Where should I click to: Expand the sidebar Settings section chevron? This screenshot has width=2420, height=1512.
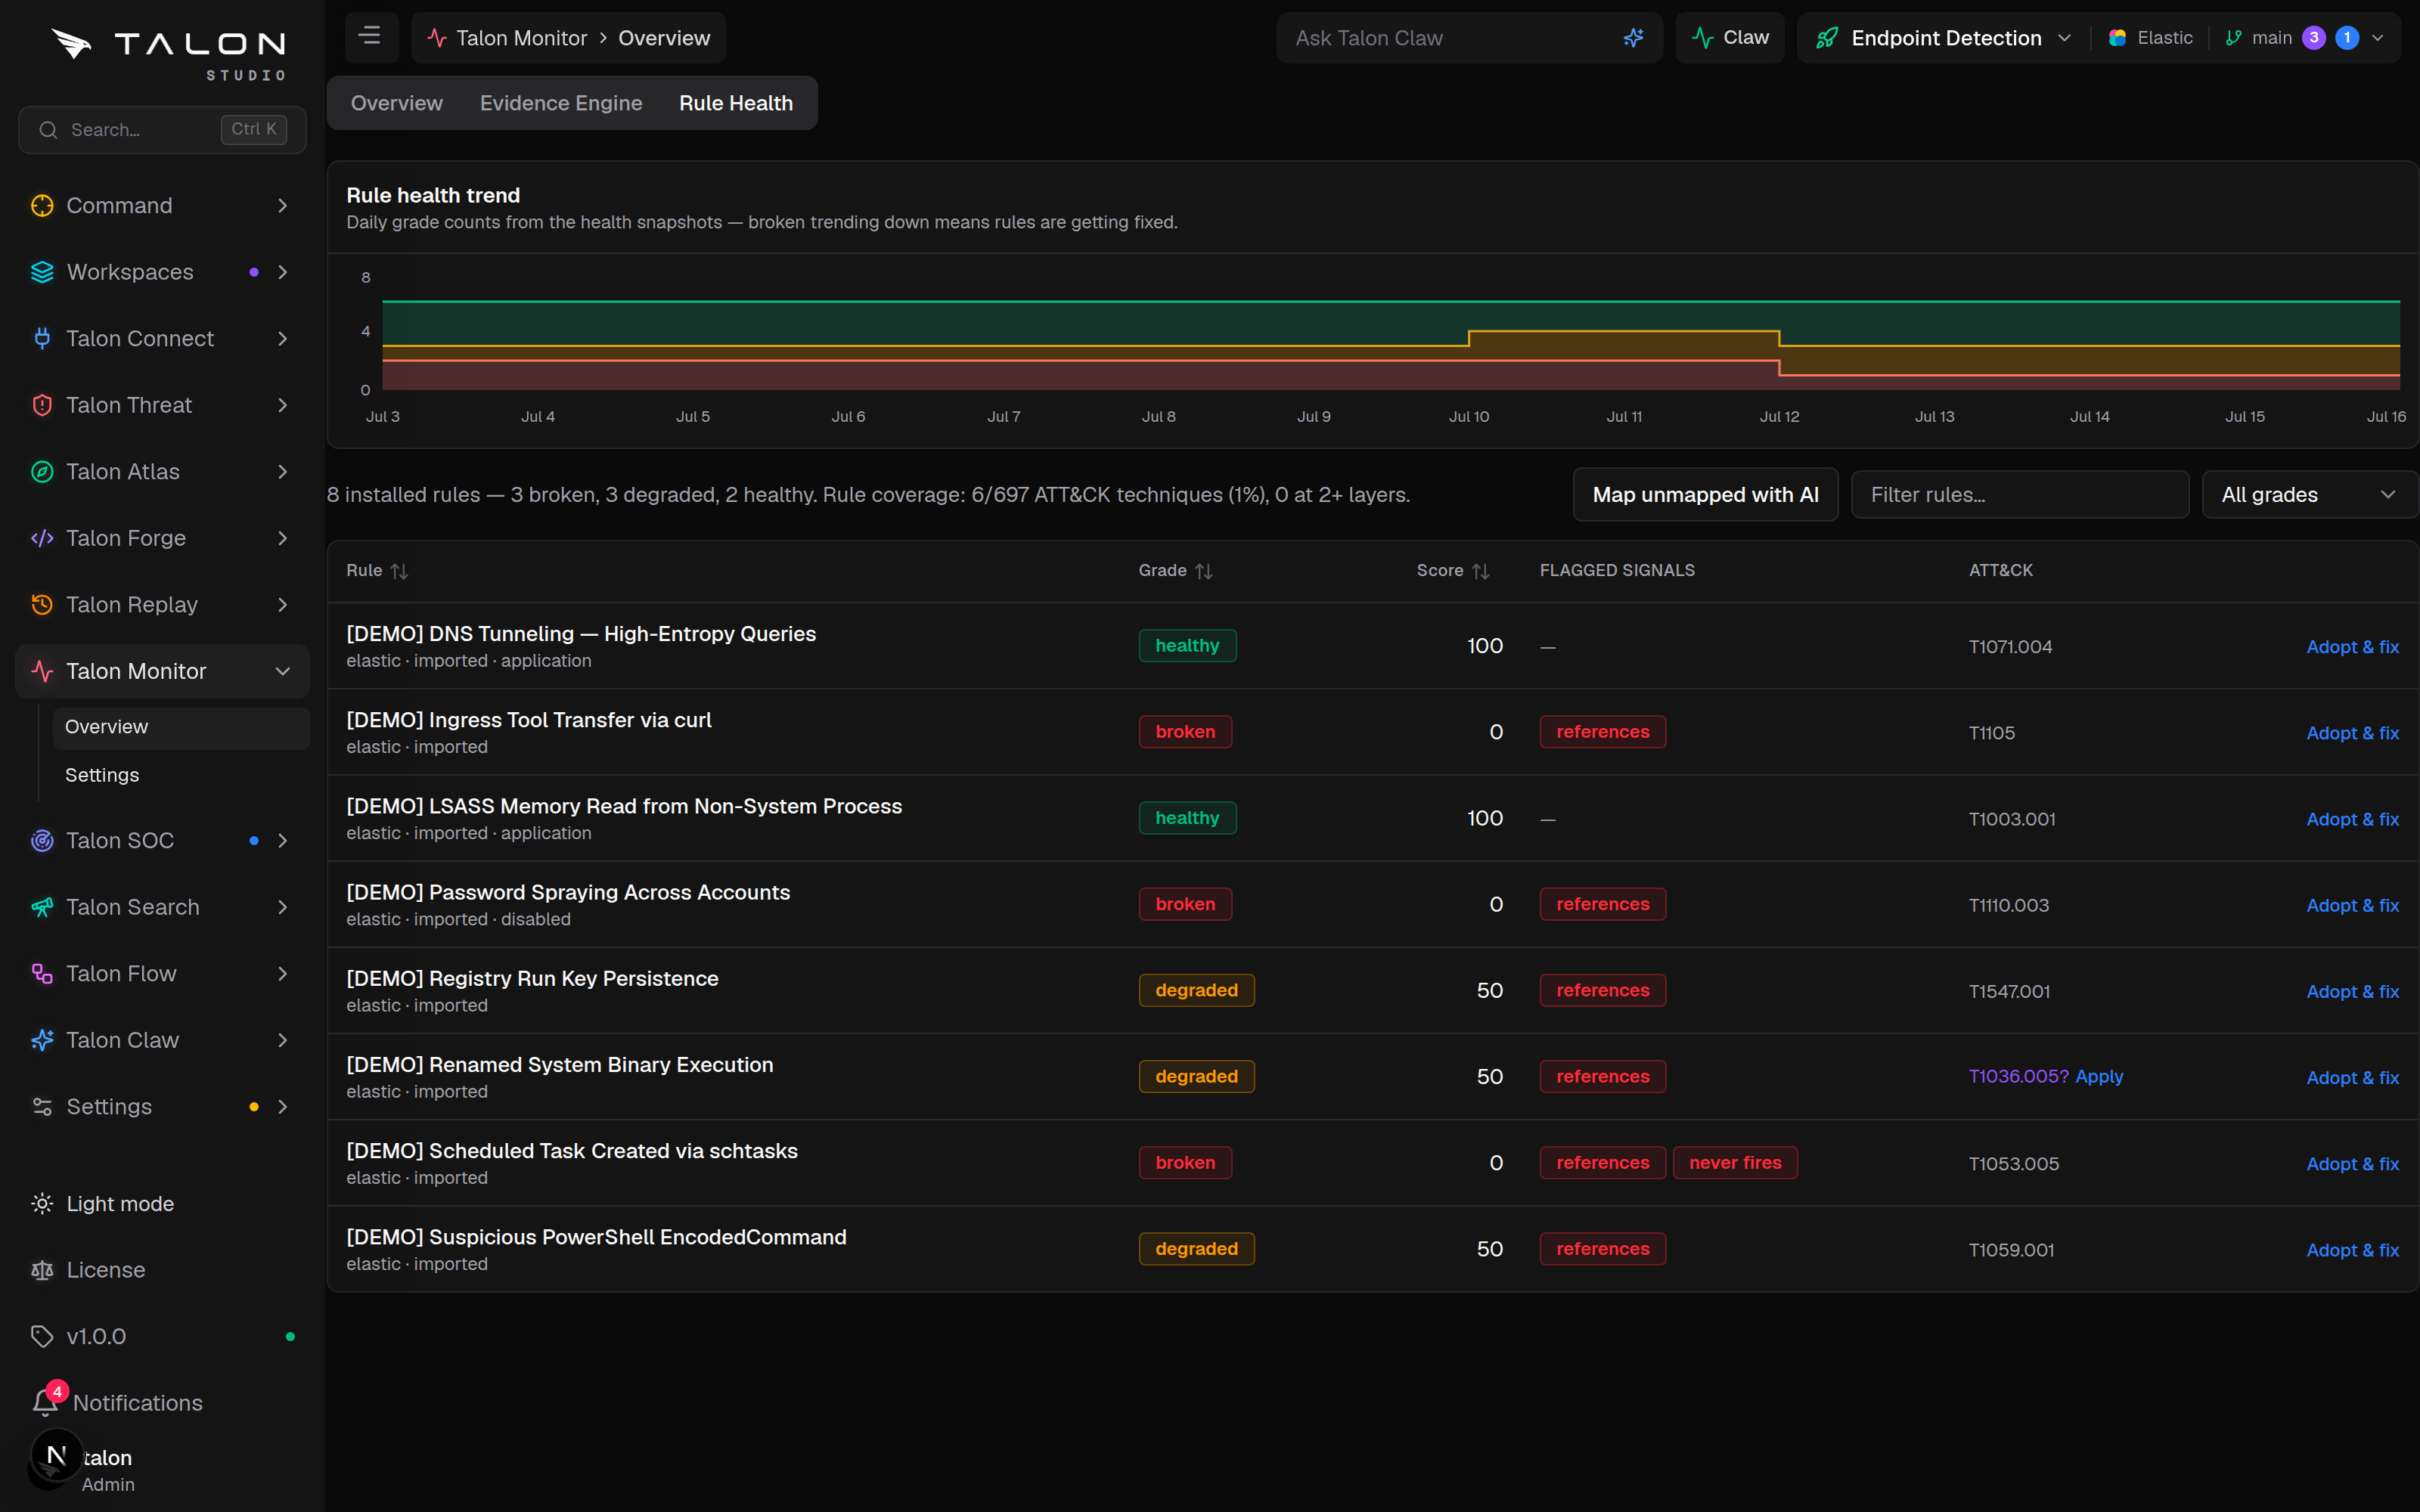pos(283,1106)
